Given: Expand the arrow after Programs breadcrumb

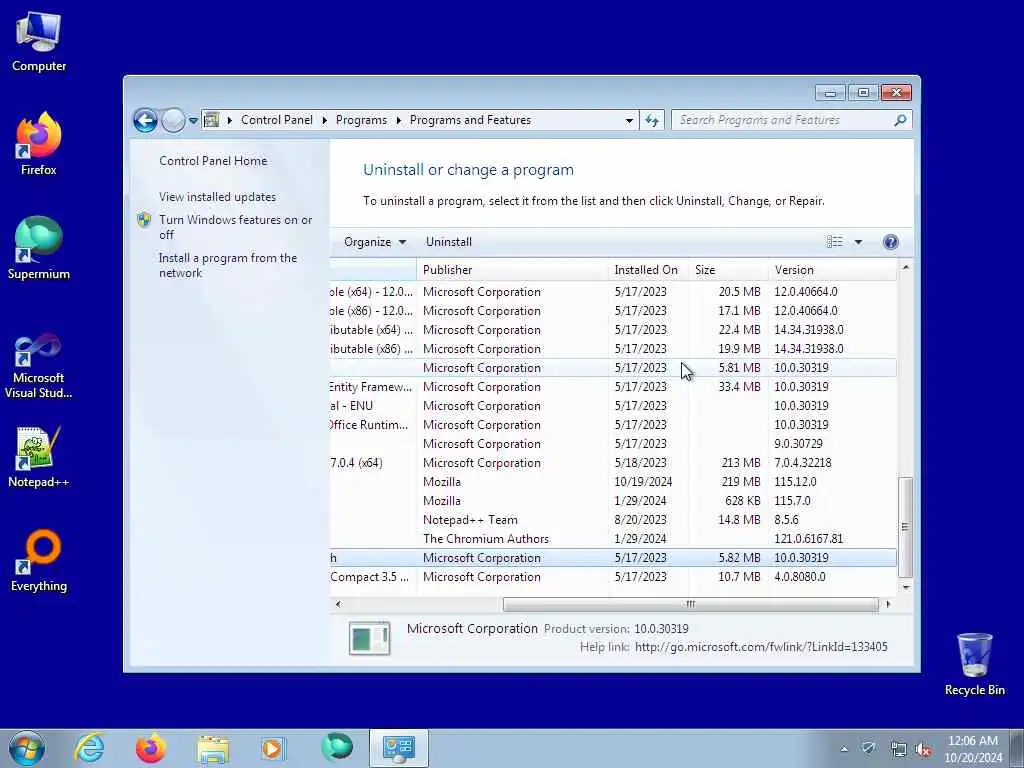Looking at the screenshot, I should 398,120.
